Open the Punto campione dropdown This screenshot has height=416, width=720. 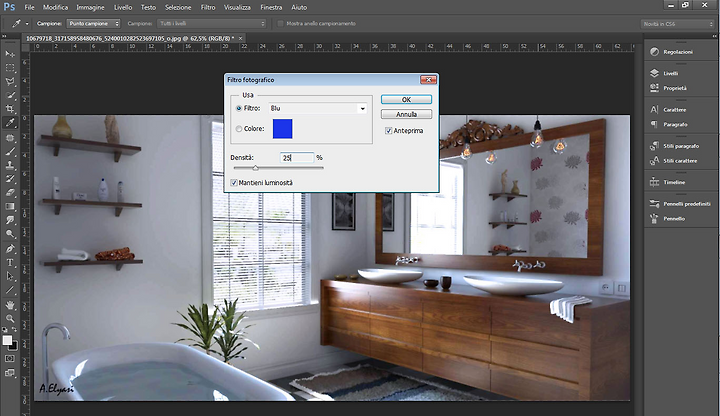[94, 23]
